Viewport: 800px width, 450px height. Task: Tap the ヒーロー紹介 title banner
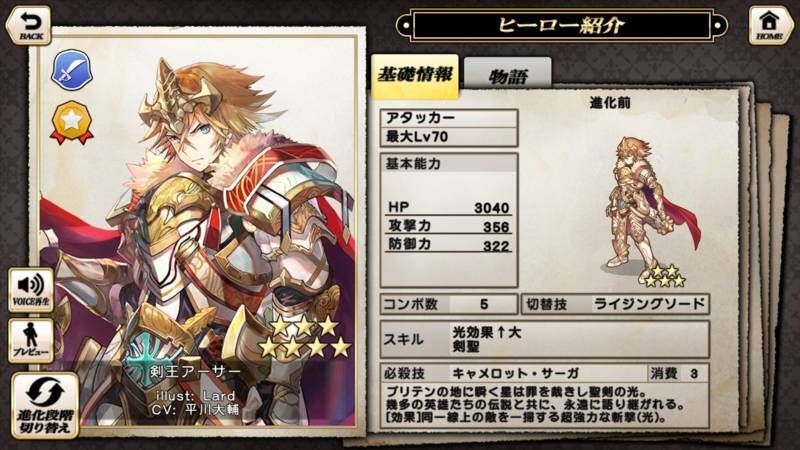coord(561,25)
